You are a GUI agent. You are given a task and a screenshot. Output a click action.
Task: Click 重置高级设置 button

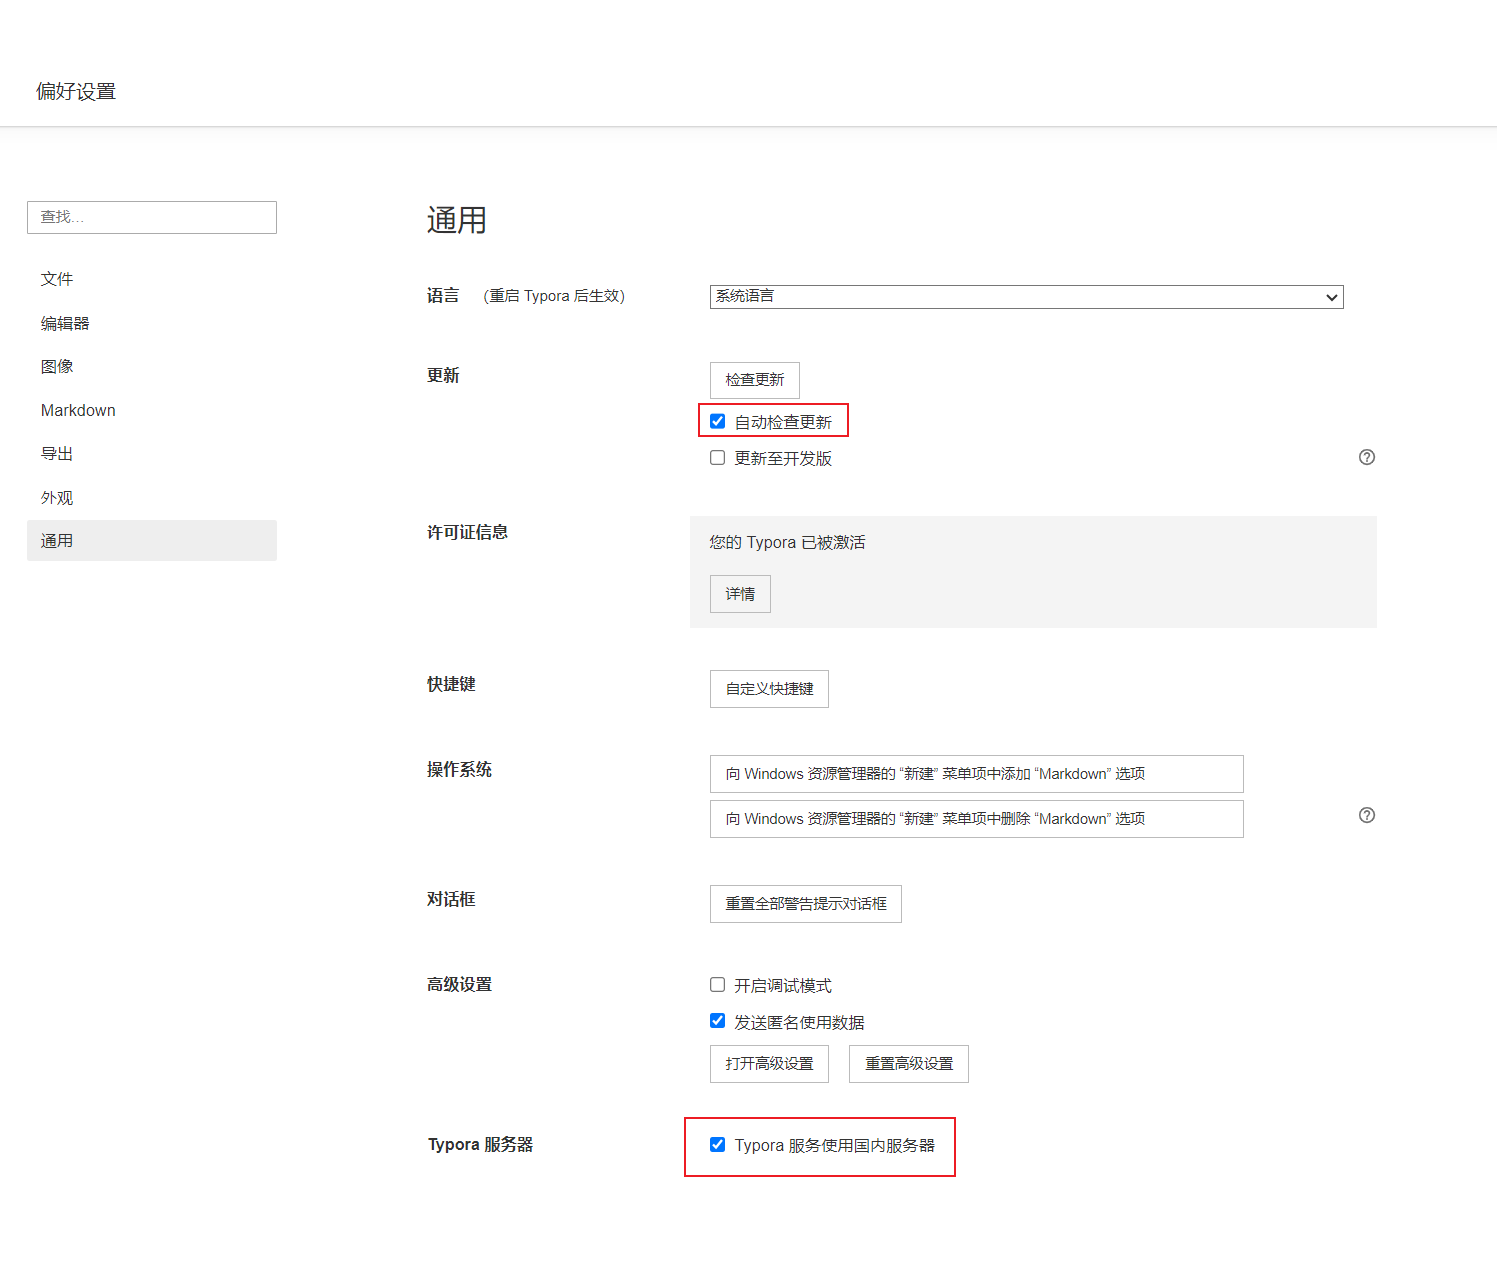pyautogui.click(x=909, y=1064)
